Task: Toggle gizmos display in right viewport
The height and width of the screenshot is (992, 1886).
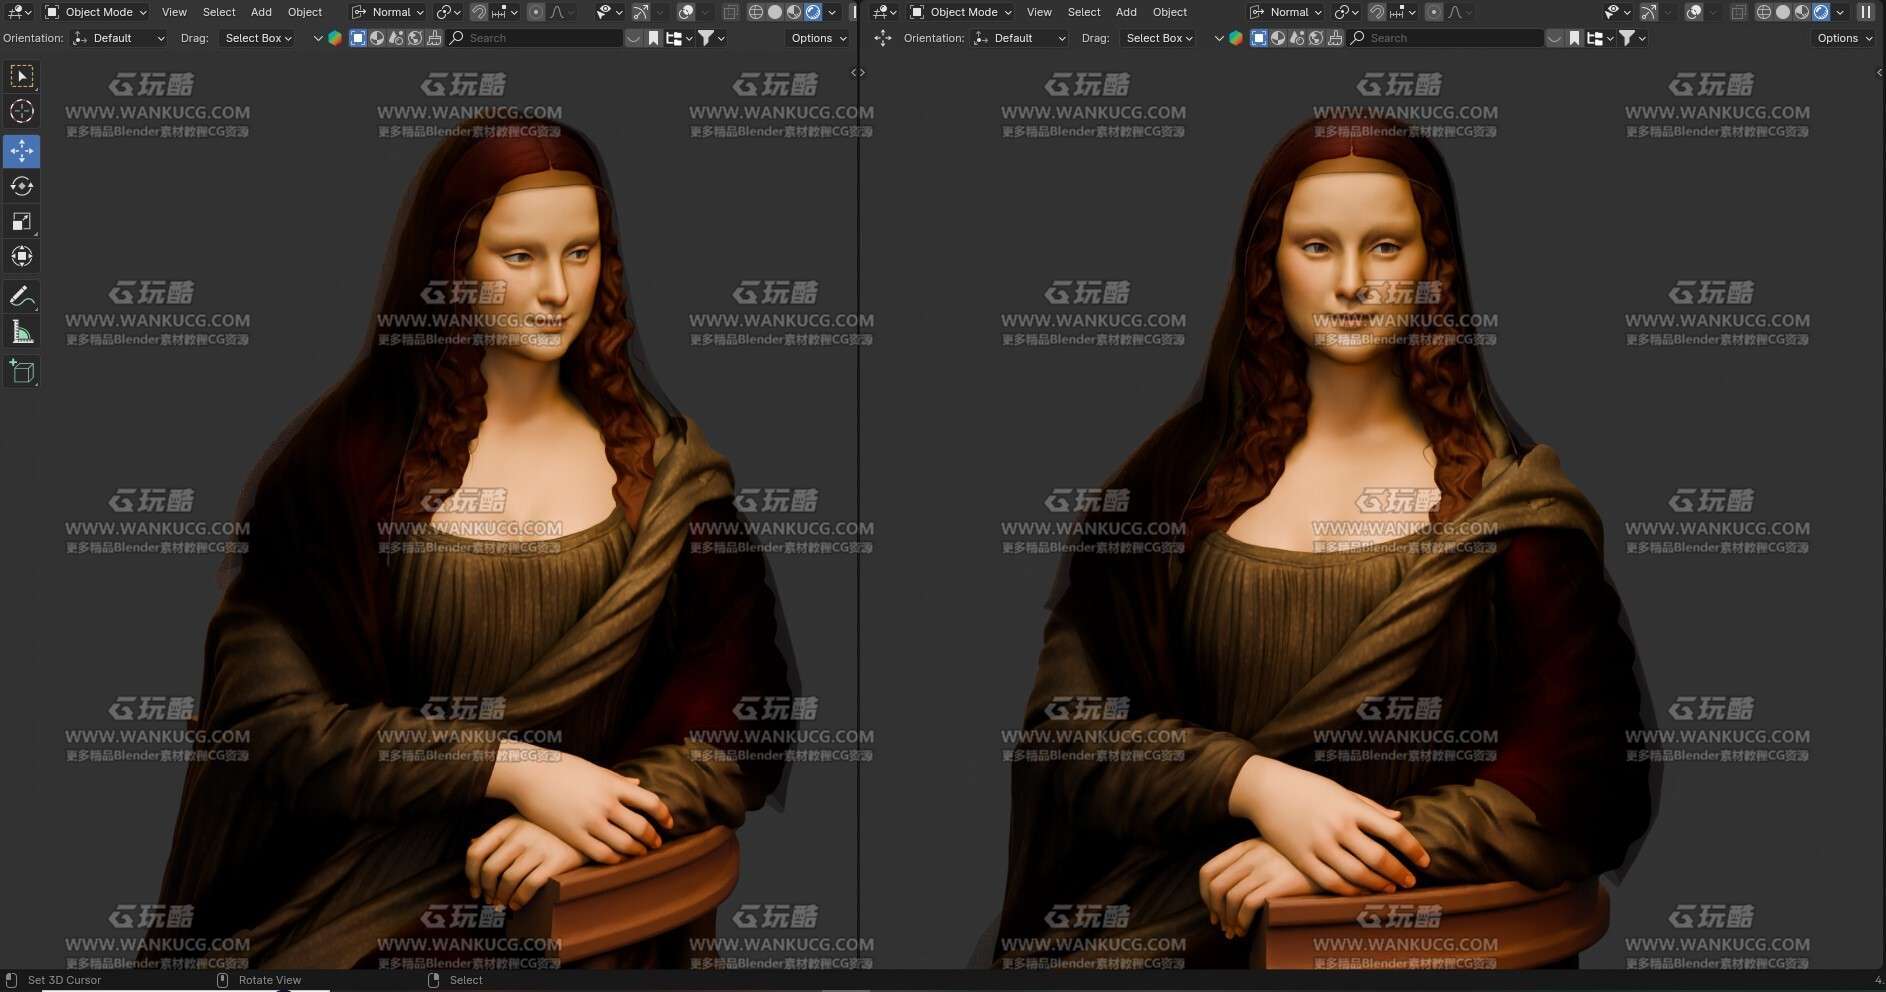Action: tap(1648, 12)
